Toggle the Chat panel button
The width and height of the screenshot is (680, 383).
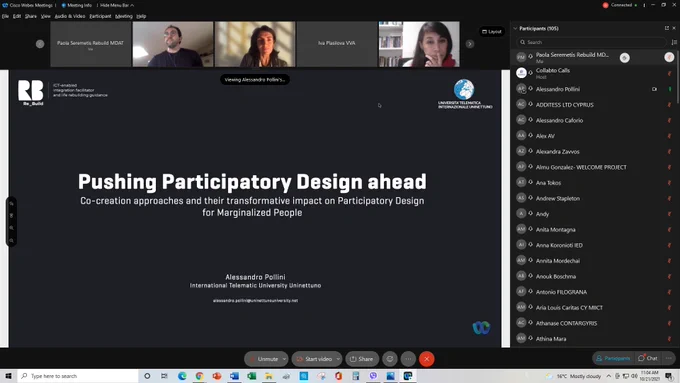648,358
